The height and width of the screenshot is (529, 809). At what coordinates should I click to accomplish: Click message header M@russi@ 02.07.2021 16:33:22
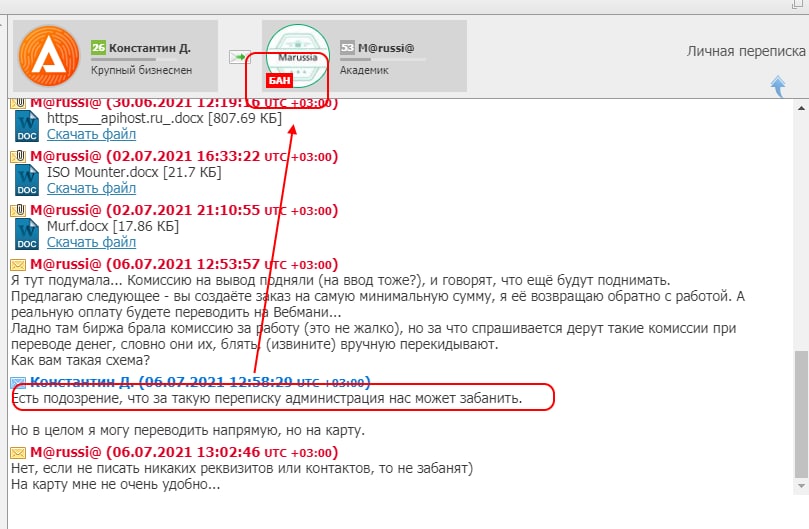(x=184, y=156)
